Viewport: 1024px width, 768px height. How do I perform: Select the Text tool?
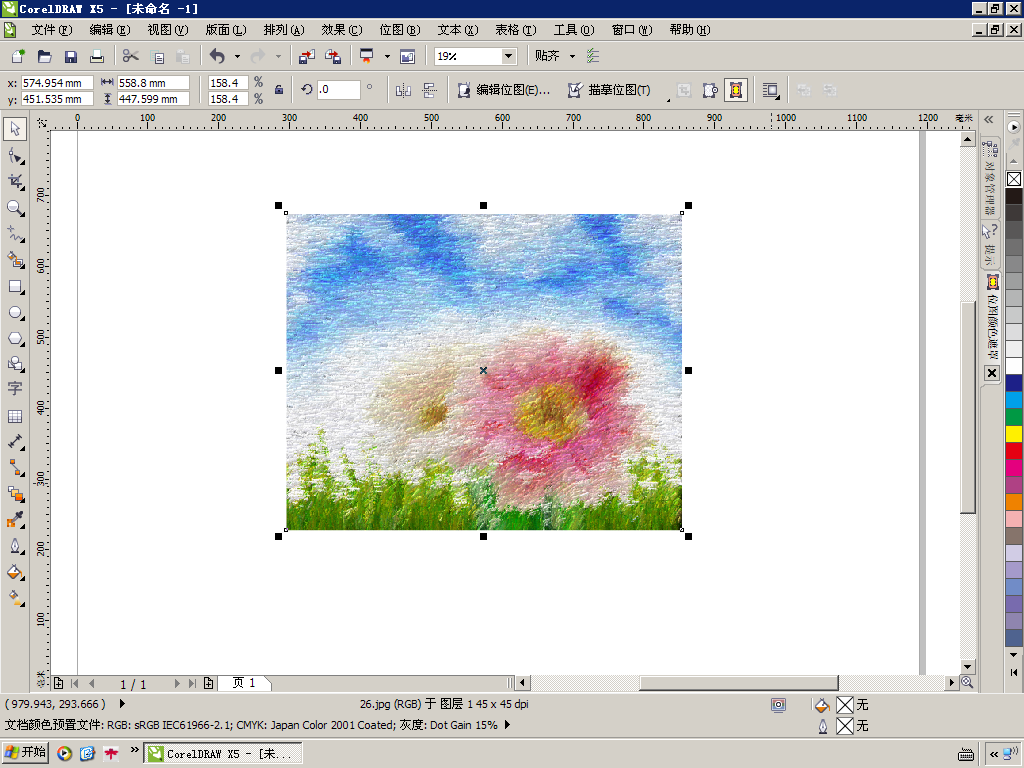[15, 389]
